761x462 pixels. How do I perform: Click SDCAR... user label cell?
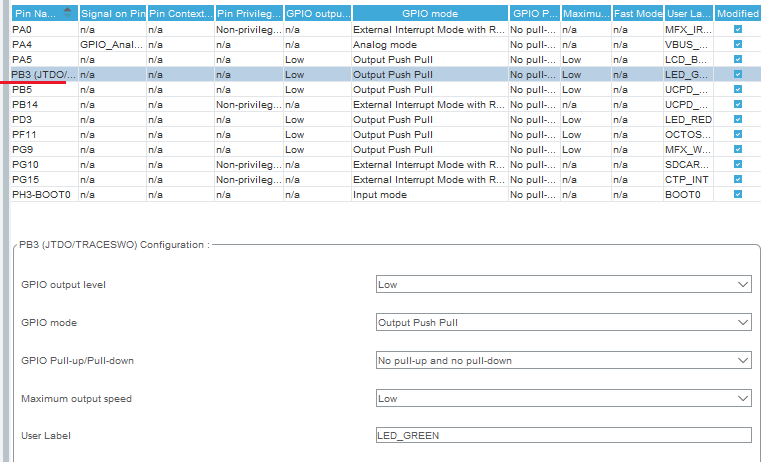coord(689,165)
